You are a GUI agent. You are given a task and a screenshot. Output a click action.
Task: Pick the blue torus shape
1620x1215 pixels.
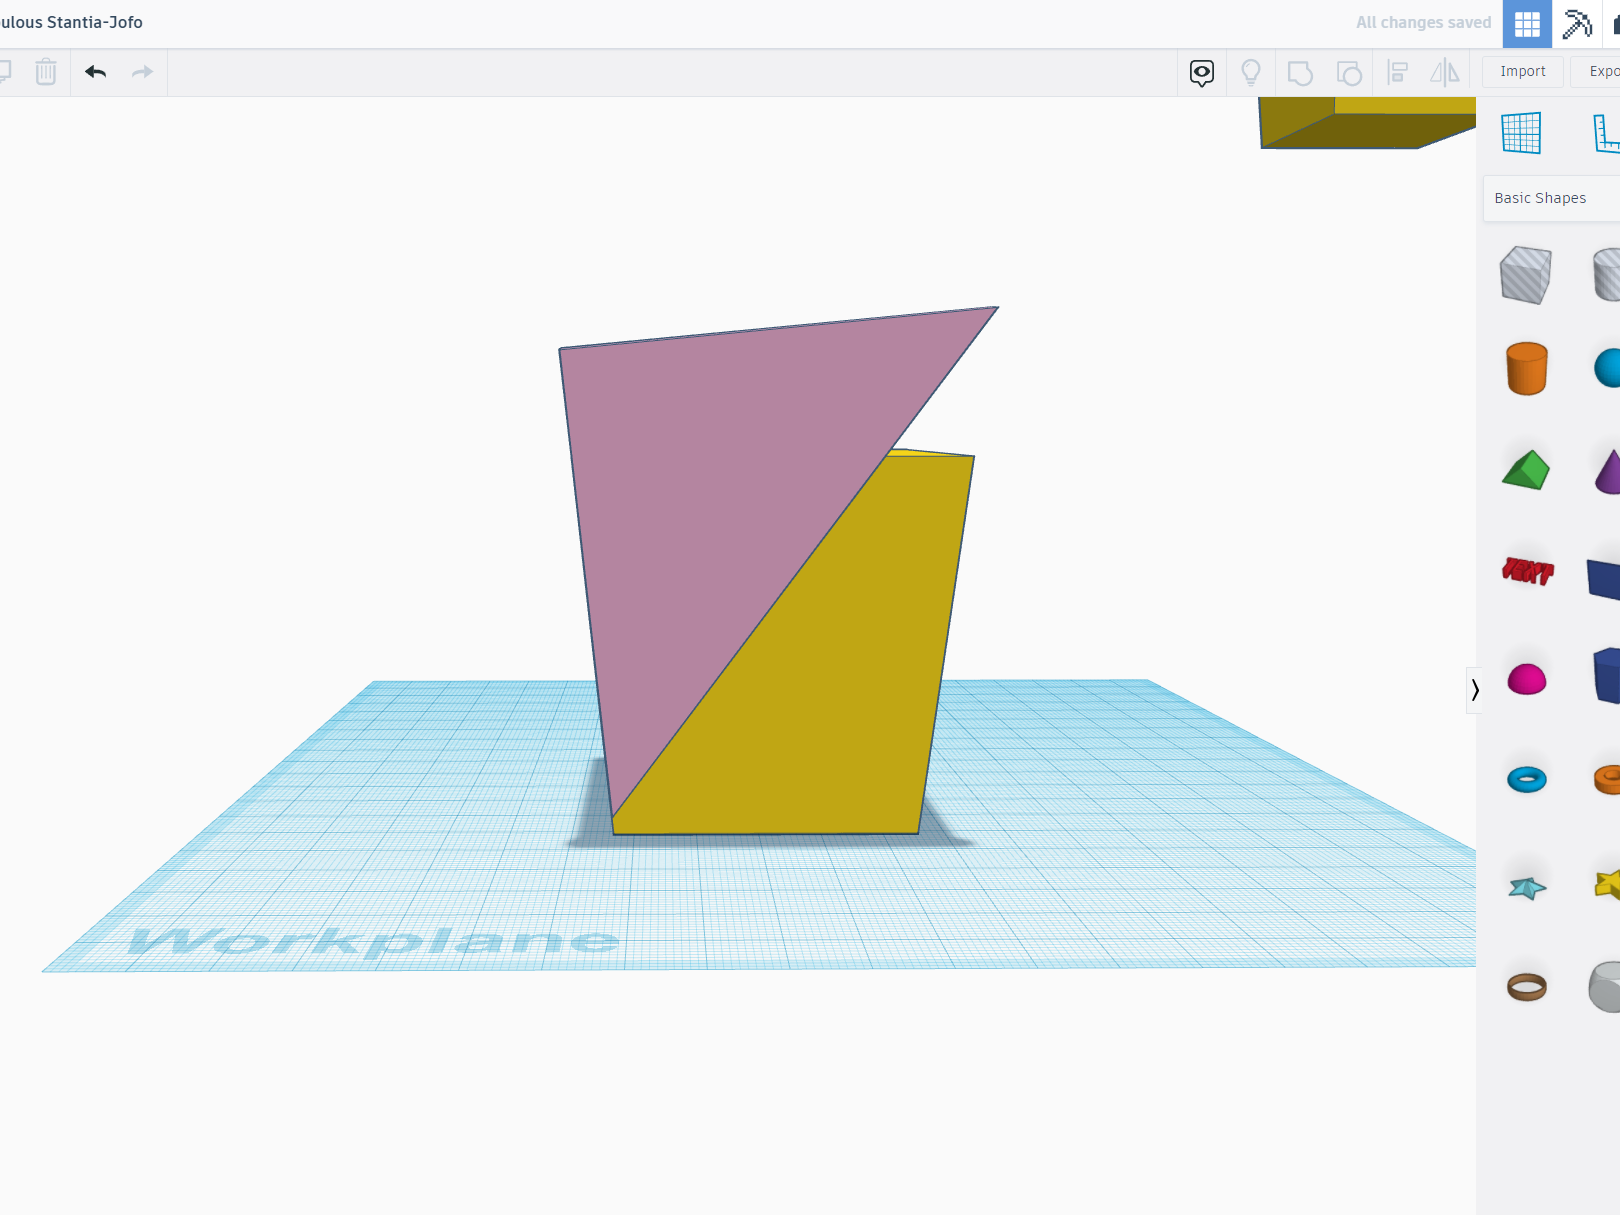click(x=1527, y=779)
